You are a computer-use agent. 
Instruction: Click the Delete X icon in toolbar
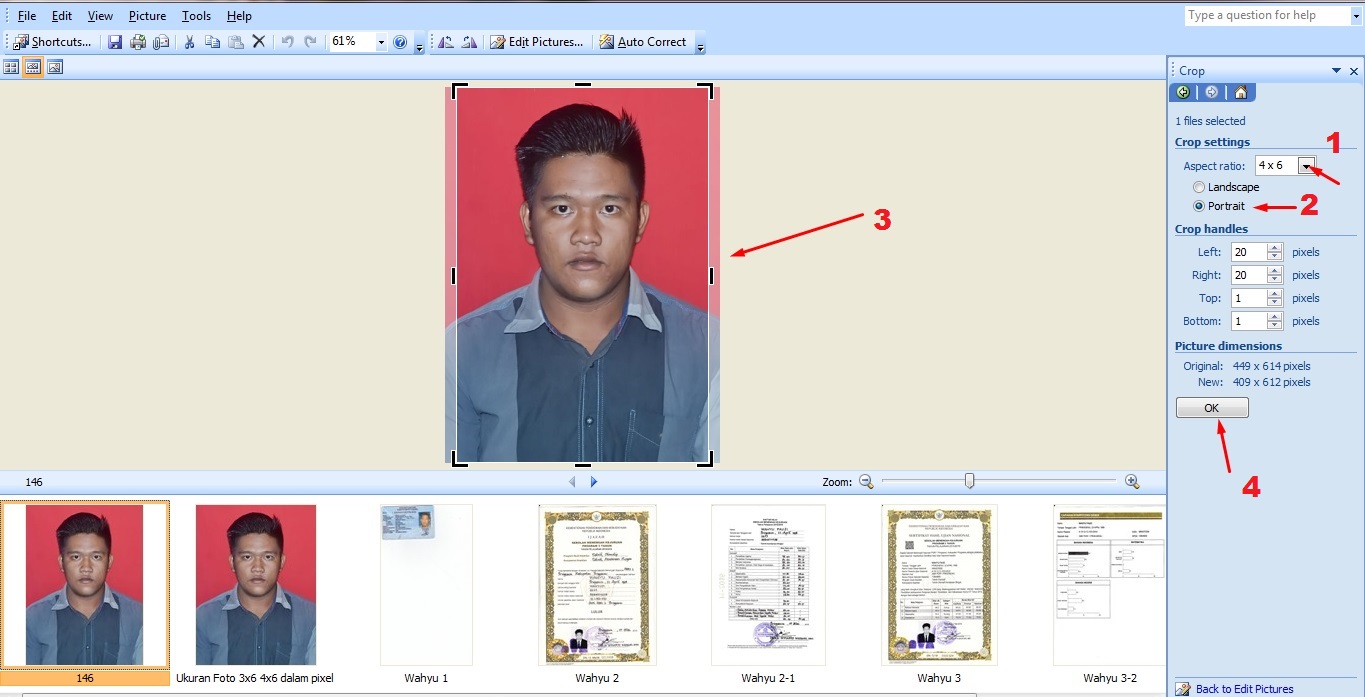coord(258,42)
